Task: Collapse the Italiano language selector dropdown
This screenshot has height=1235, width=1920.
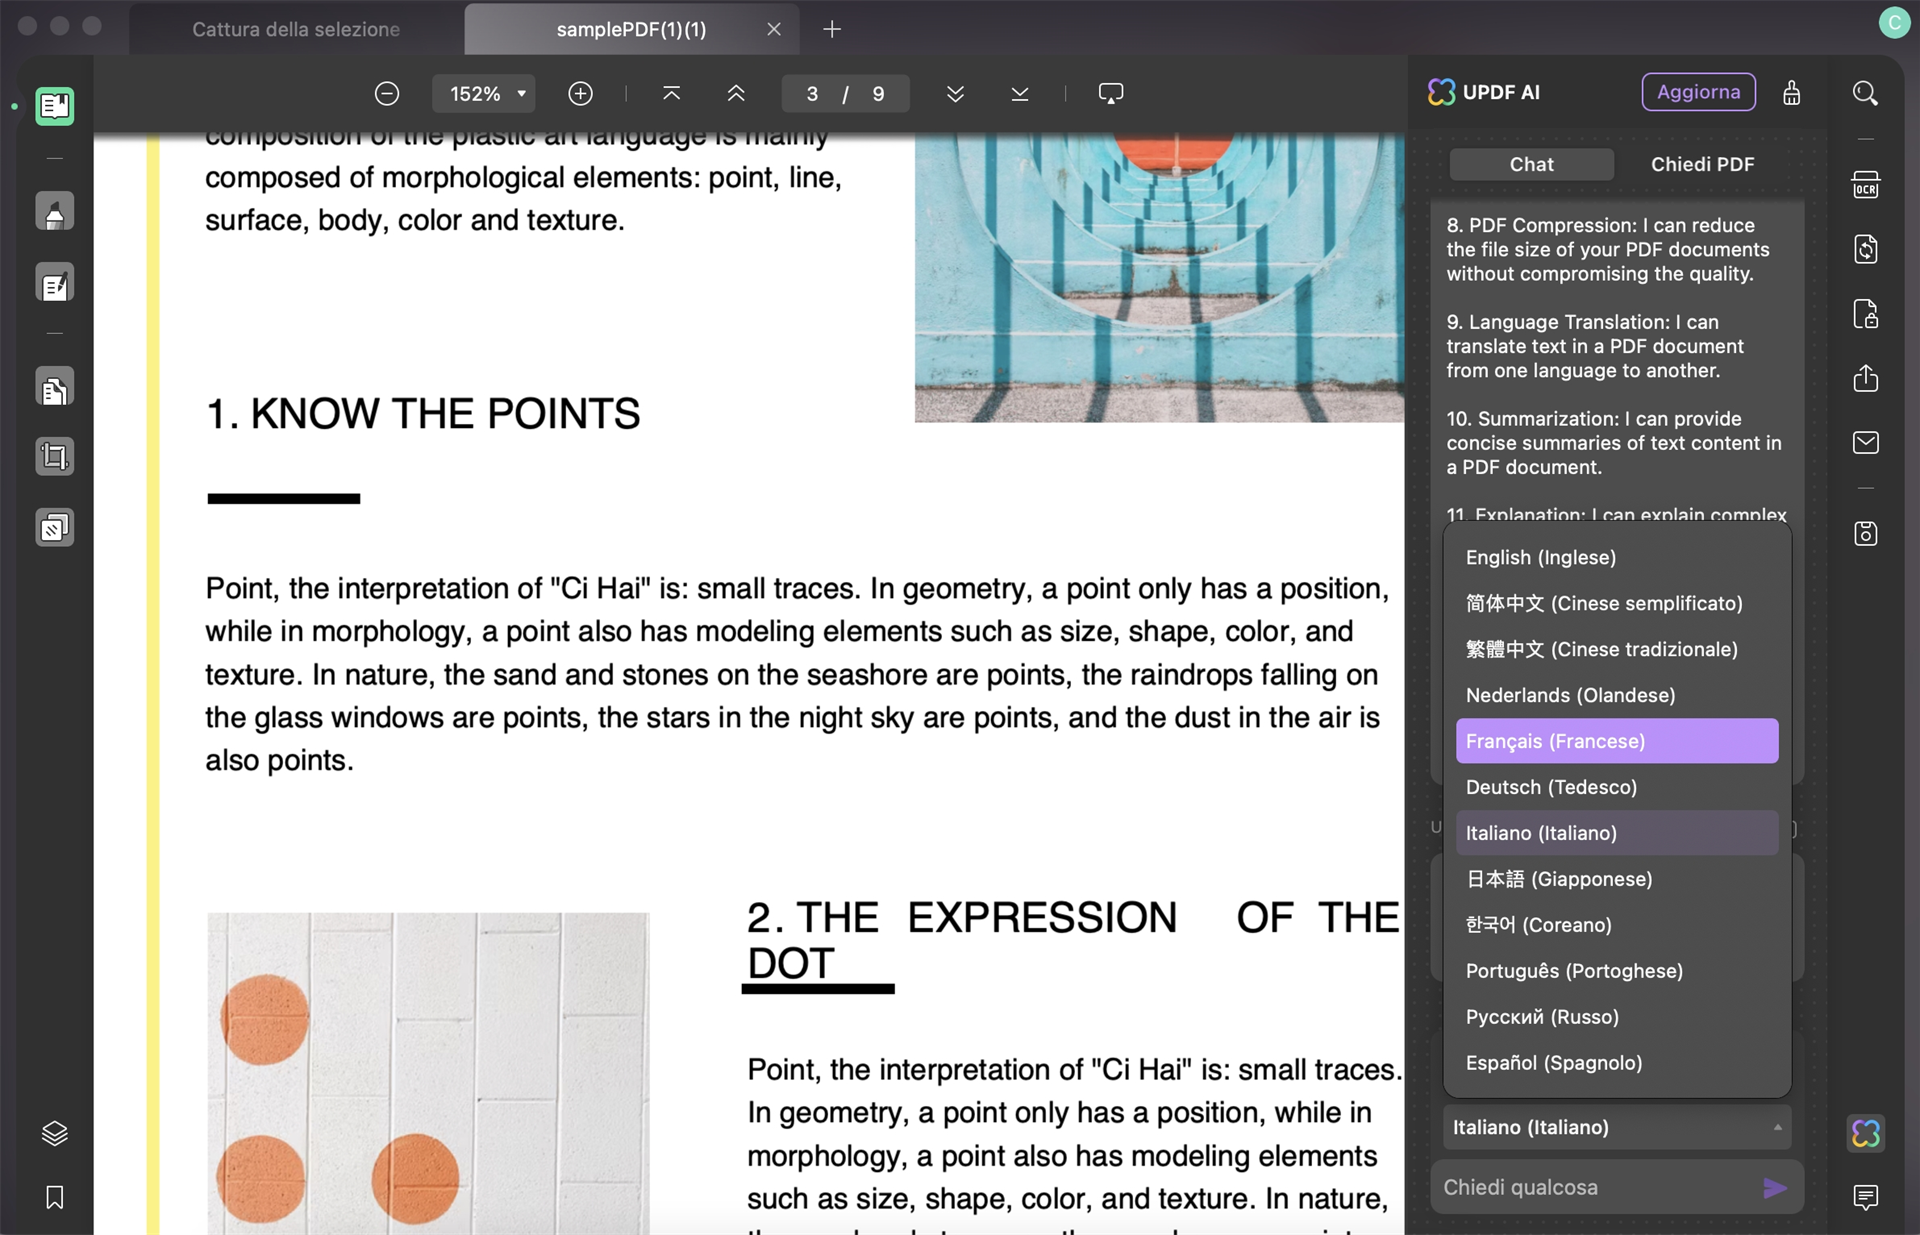Action: 1616,1127
